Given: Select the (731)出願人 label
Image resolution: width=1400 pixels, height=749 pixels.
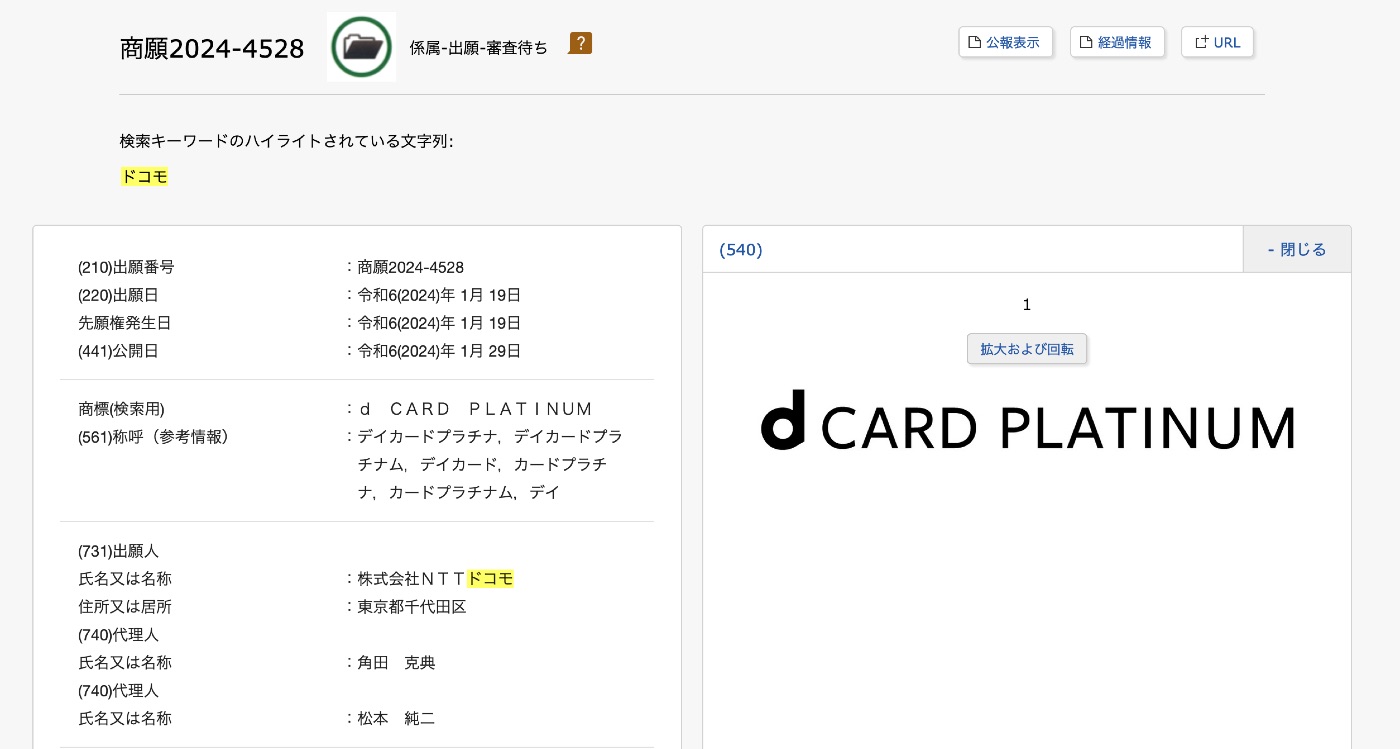Looking at the screenshot, I should 118,551.
